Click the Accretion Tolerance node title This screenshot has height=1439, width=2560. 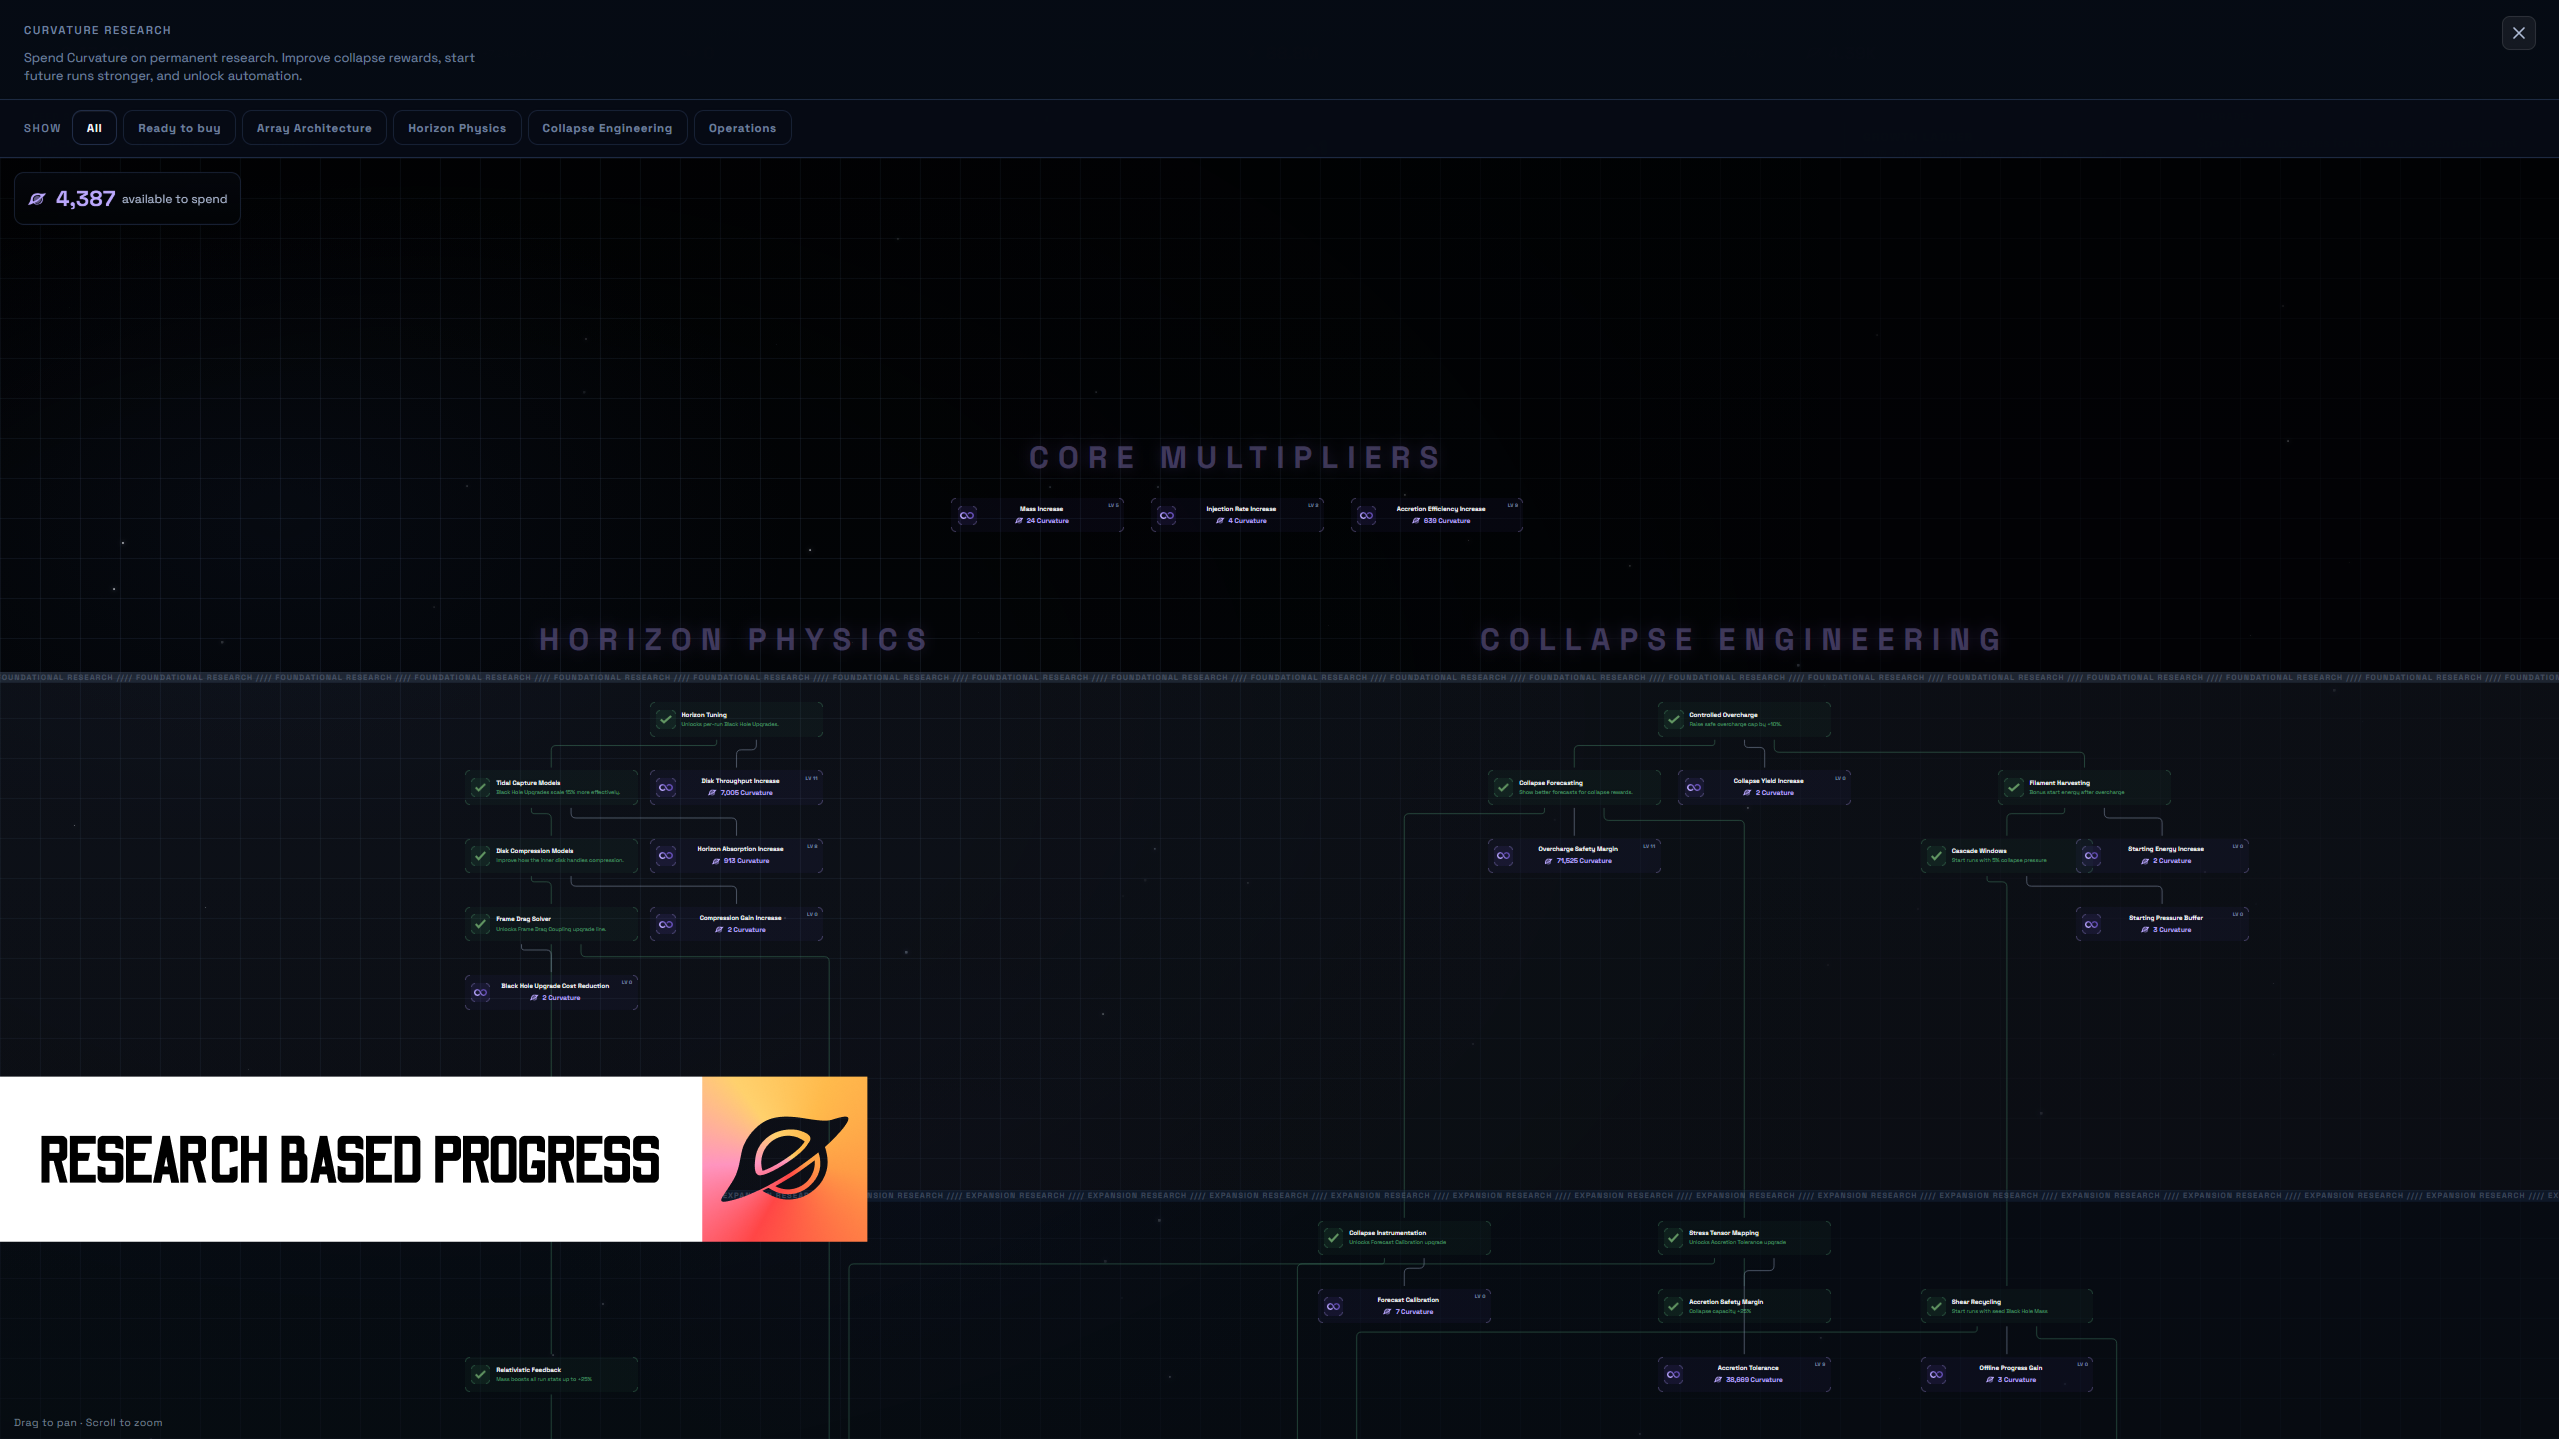pos(1748,1368)
